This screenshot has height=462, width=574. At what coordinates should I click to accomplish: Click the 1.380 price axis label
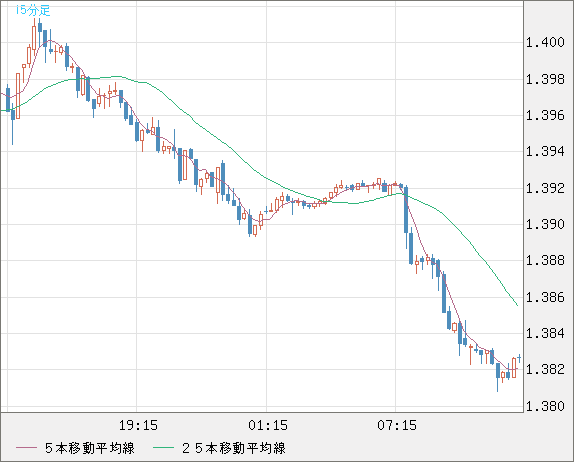tap(545, 406)
